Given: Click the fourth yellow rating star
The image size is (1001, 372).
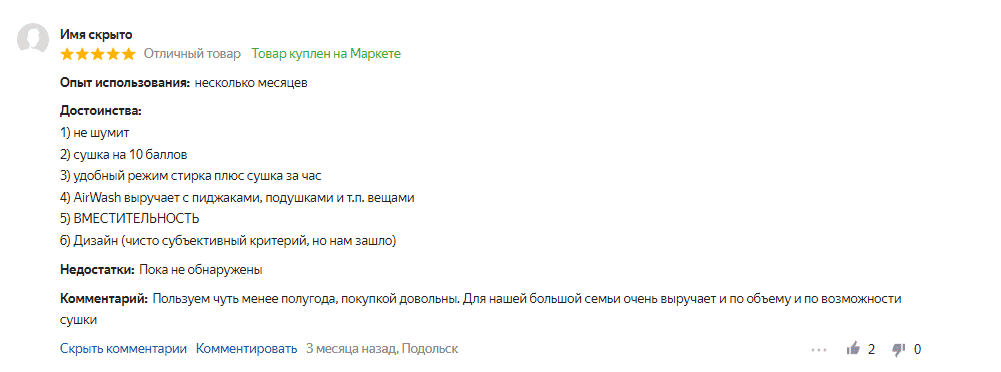Looking at the screenshot, I should (x=114, y=54).
